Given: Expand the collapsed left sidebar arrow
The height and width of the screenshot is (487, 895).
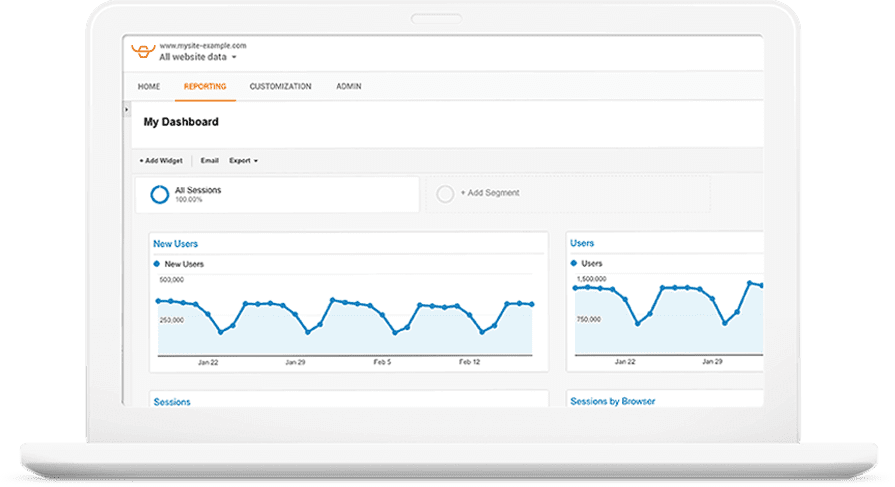Looking at the screenshot, I should click(126, 108).
